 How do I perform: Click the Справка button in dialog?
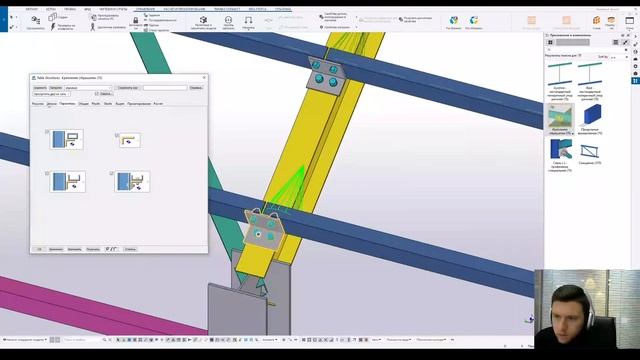196,88
